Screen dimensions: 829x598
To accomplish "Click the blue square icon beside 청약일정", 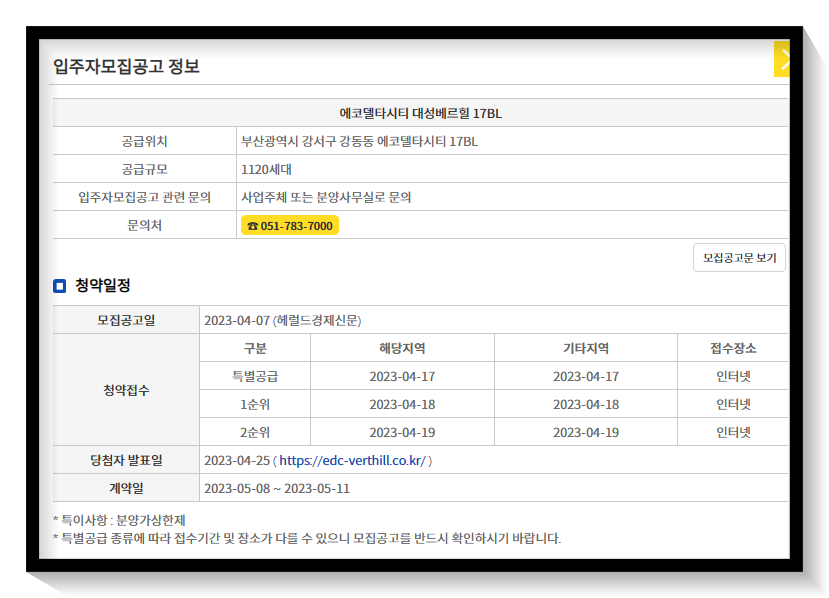I will tap(60, 286).
